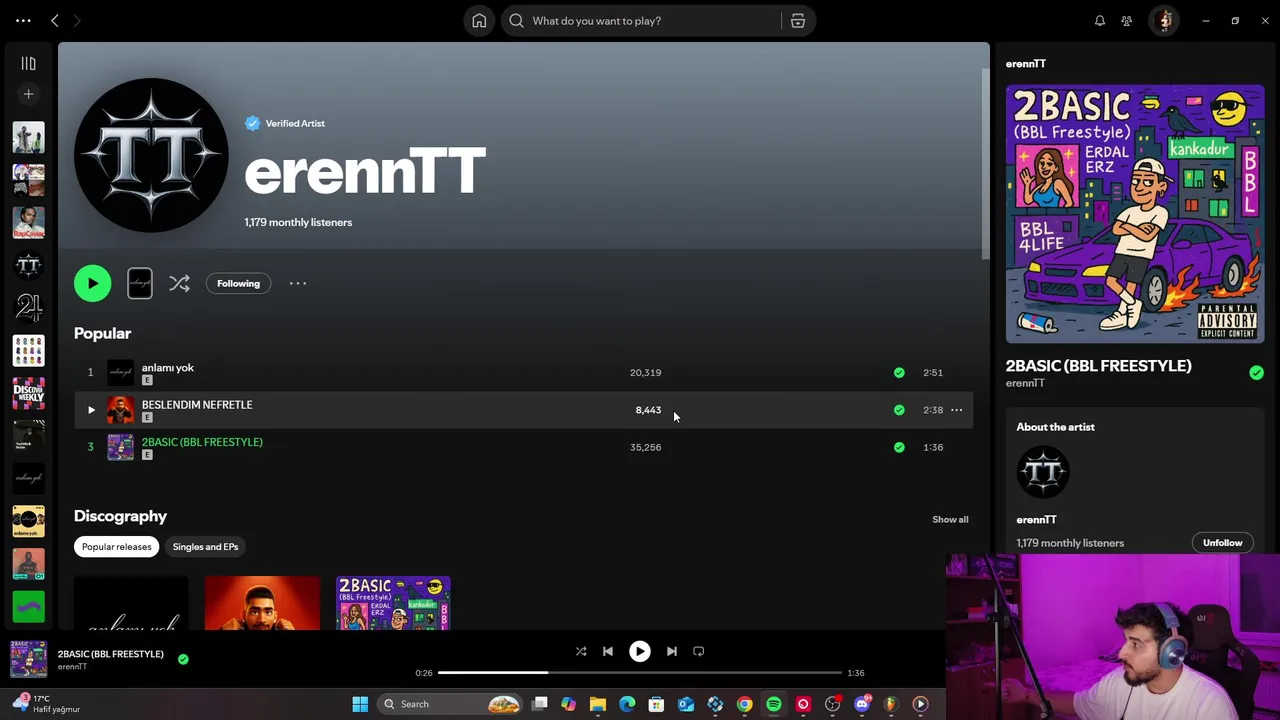Skip to next track

click(672, 651)
